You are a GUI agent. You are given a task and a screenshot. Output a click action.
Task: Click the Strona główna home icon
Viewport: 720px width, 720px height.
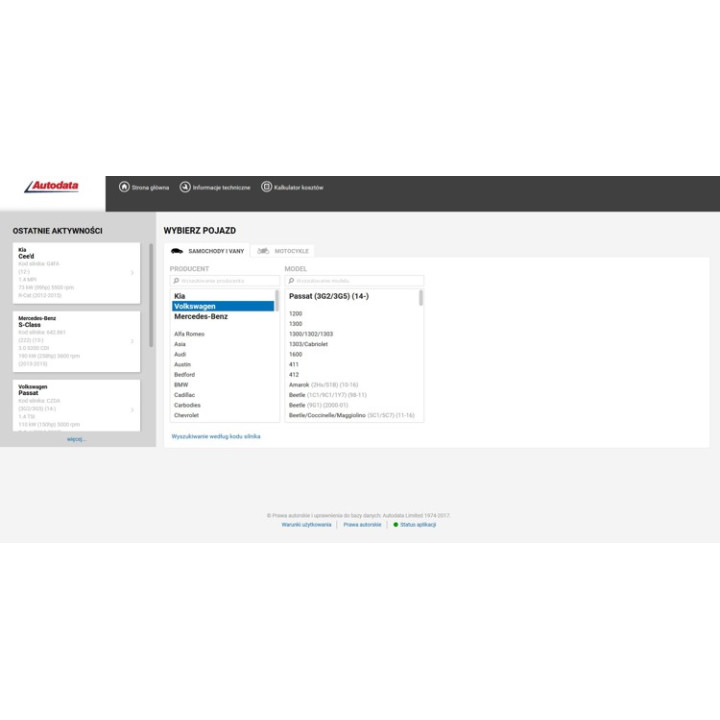[x=124, y=187]
